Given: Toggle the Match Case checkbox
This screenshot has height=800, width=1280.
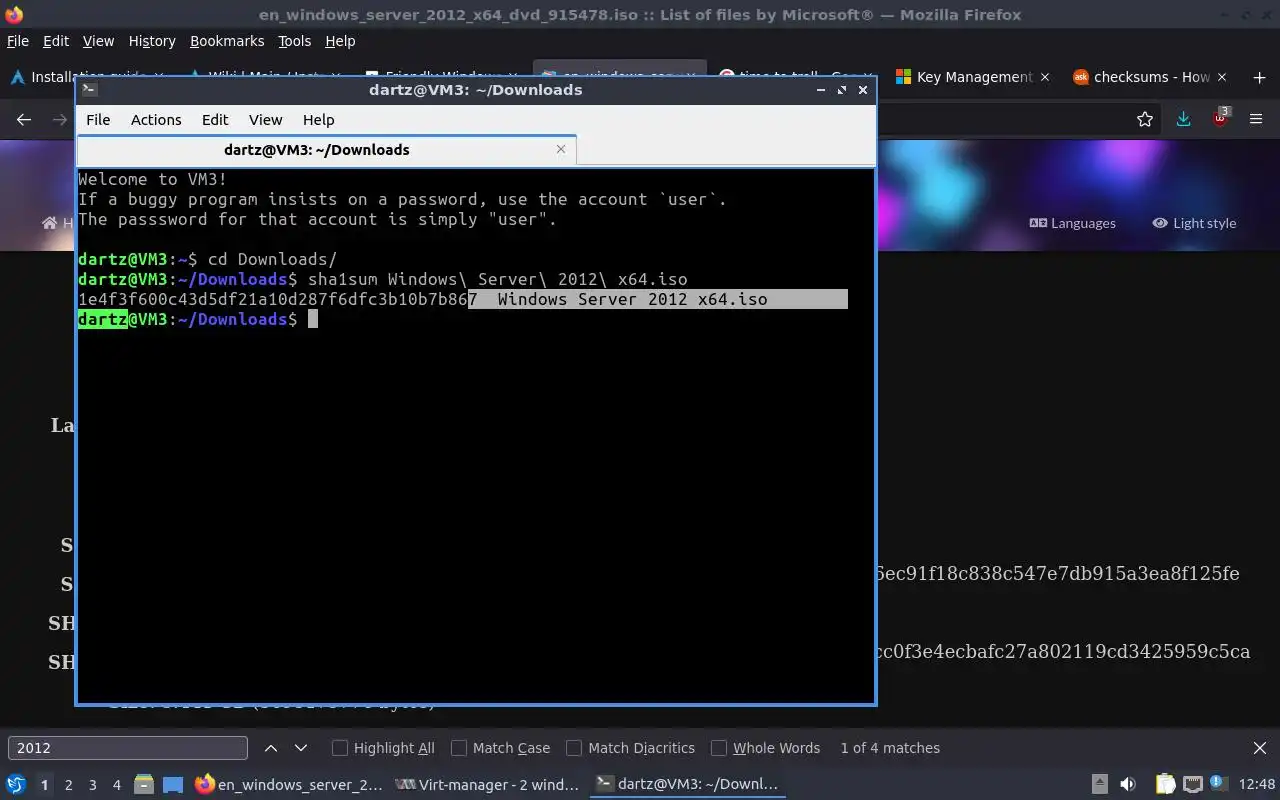Looking at the screenshot, I should [501, 748].
